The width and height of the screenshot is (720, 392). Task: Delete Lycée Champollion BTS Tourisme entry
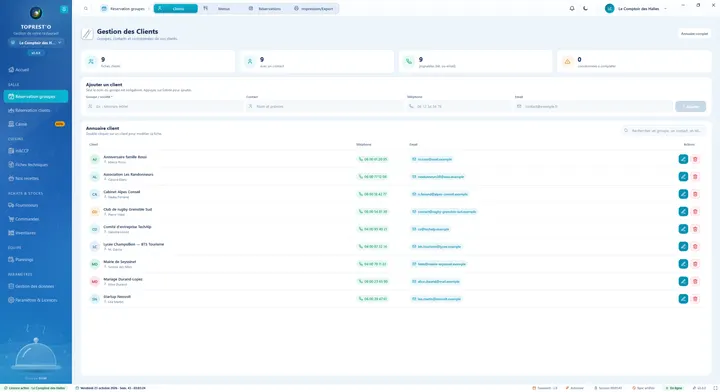point(695,246)
